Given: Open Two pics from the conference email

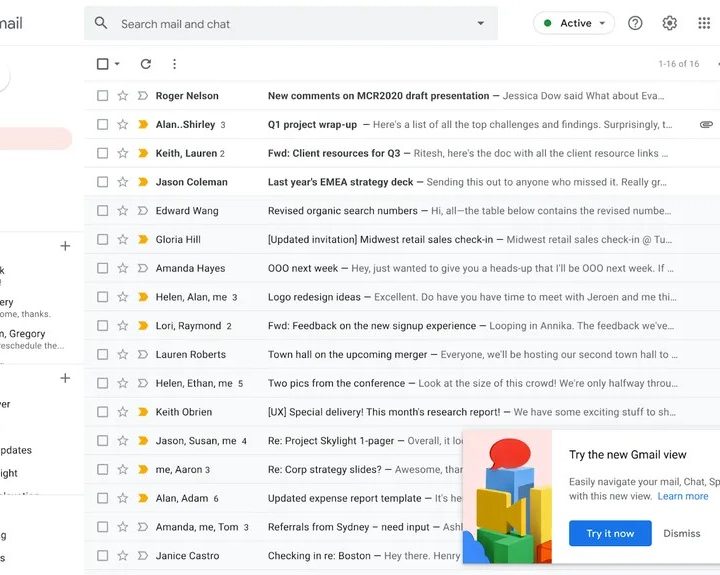Looking at the screenshot, I should [x=402, y=383].
